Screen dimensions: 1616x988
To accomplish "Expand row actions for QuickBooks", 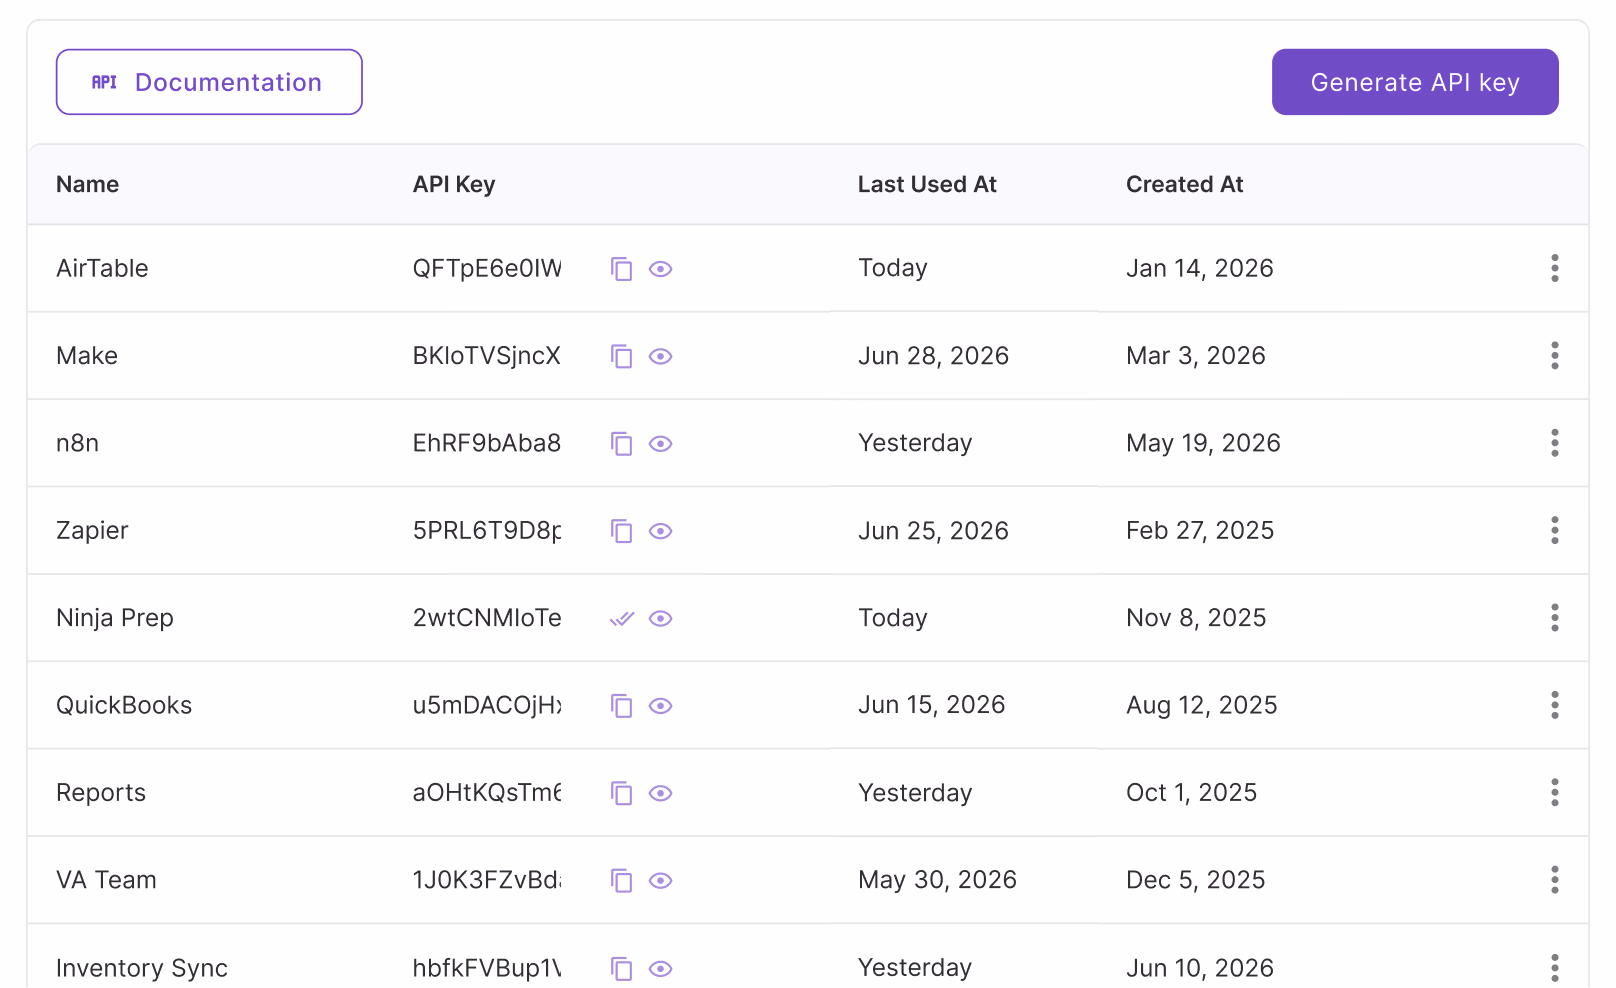I will pyautogui.click(x=1554, y=705).
